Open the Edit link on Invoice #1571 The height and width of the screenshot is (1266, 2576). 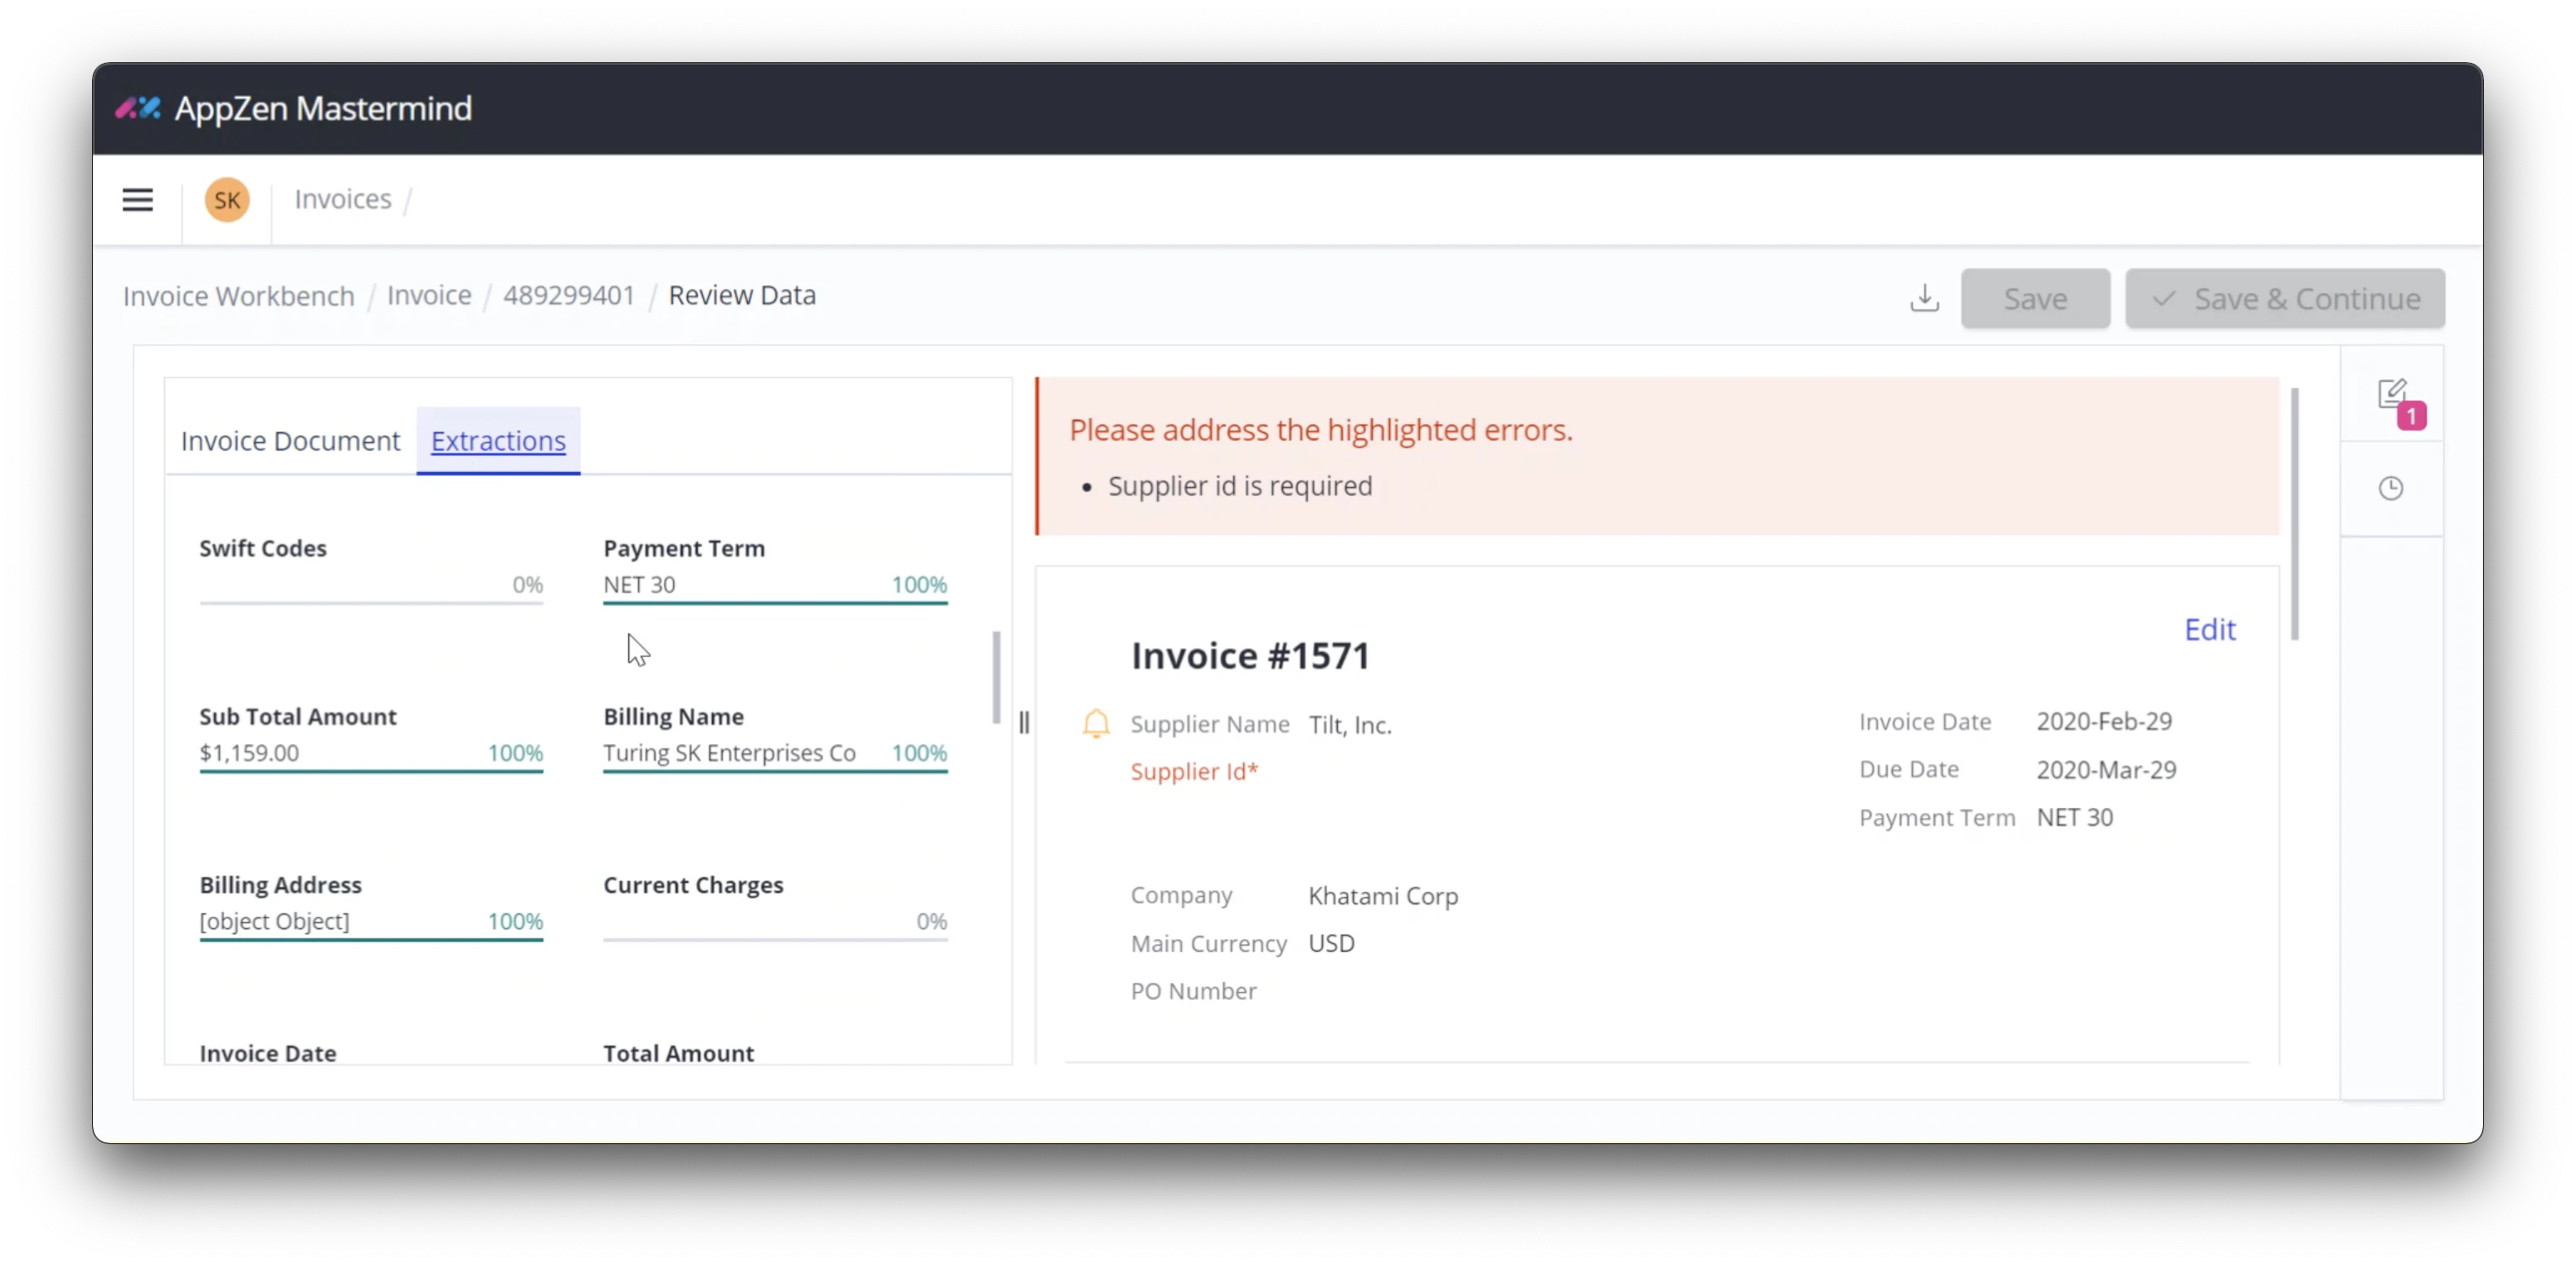(x=2210, y=629)
